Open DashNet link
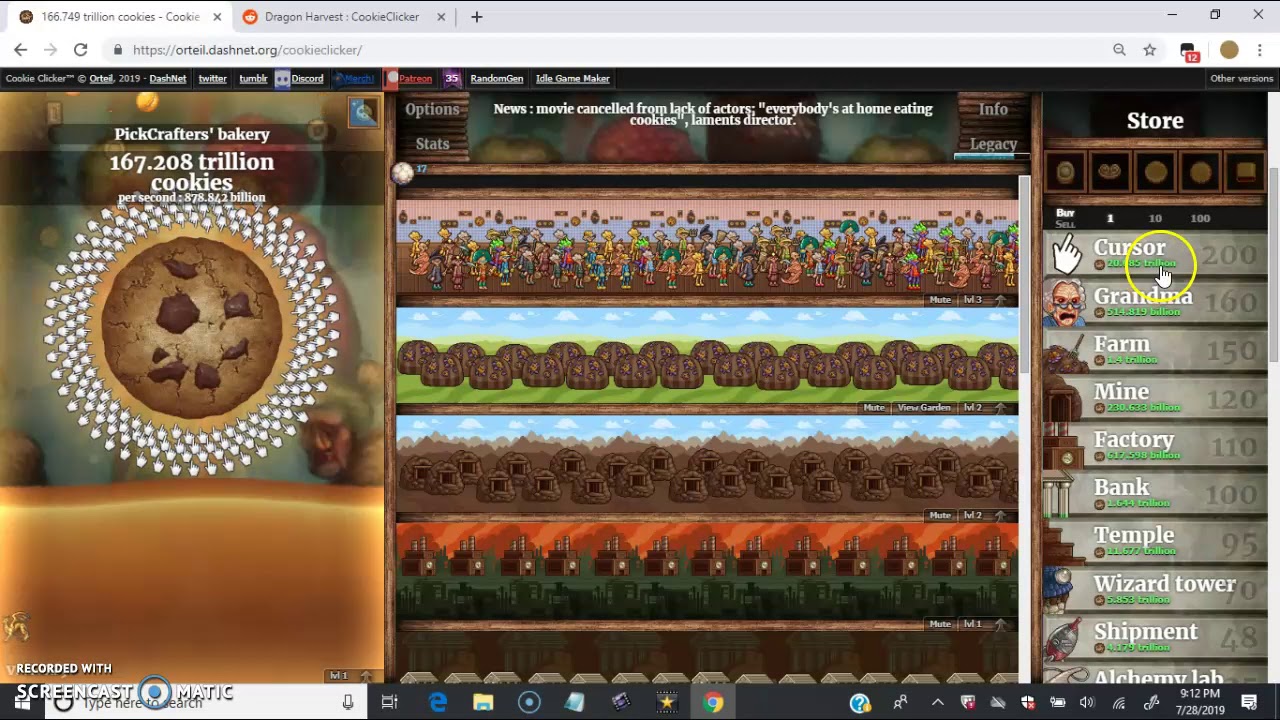This screenshot has width=1280, height=720. coord(168,78)
